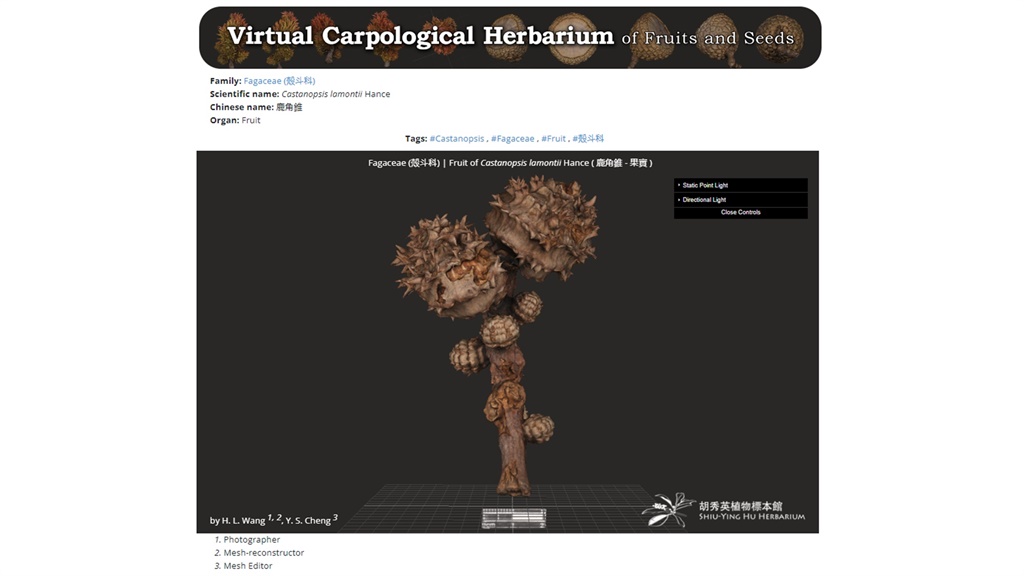1024x576 pixels.
Task: Click the Virtual Carpological Herbarium banner title
Action: tap(420, 37)
